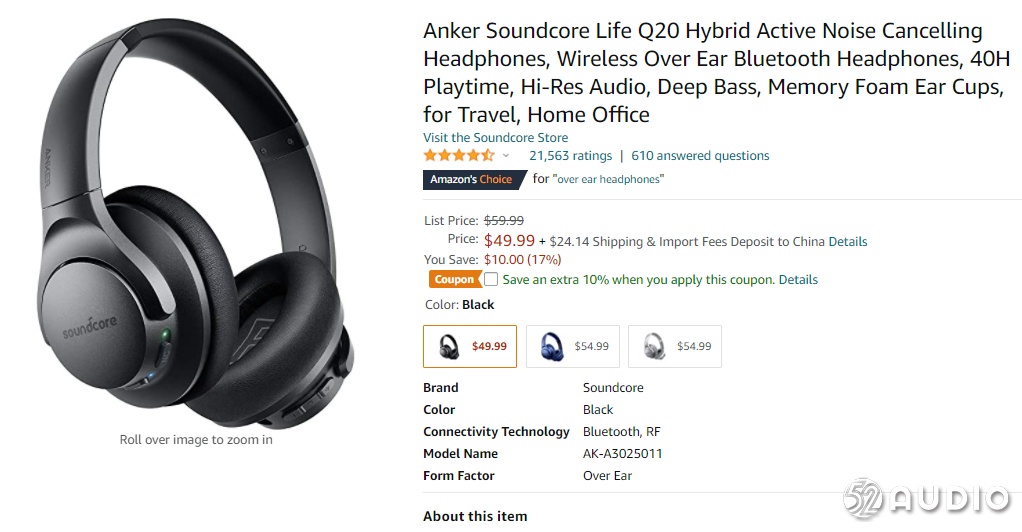Choose the blue headphones color option
This screenshot has height=532, width=1022.
[573, 346]
